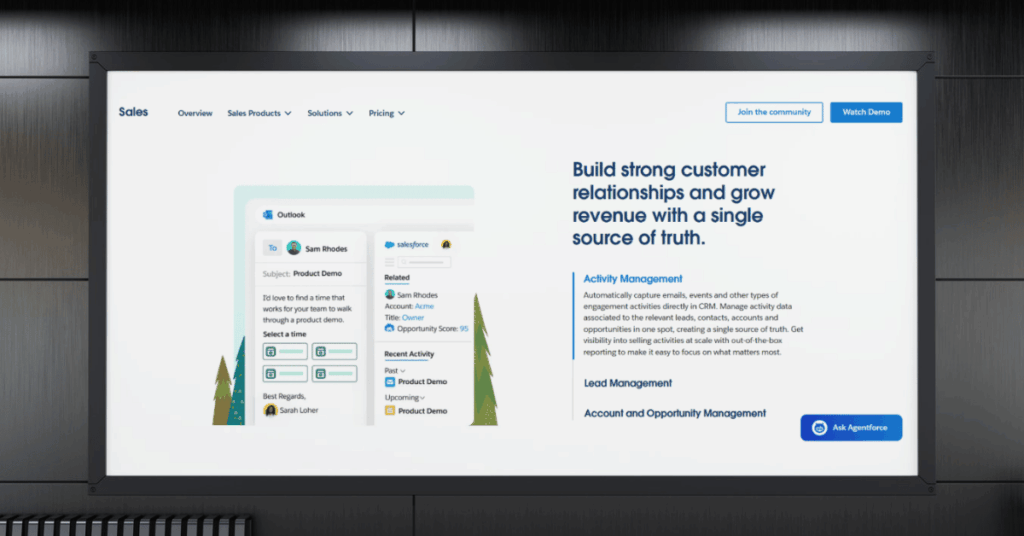The height and width of the screenshot is (536, 1024).
Task: Click the Opportunity Score icon
Action: 389,328
